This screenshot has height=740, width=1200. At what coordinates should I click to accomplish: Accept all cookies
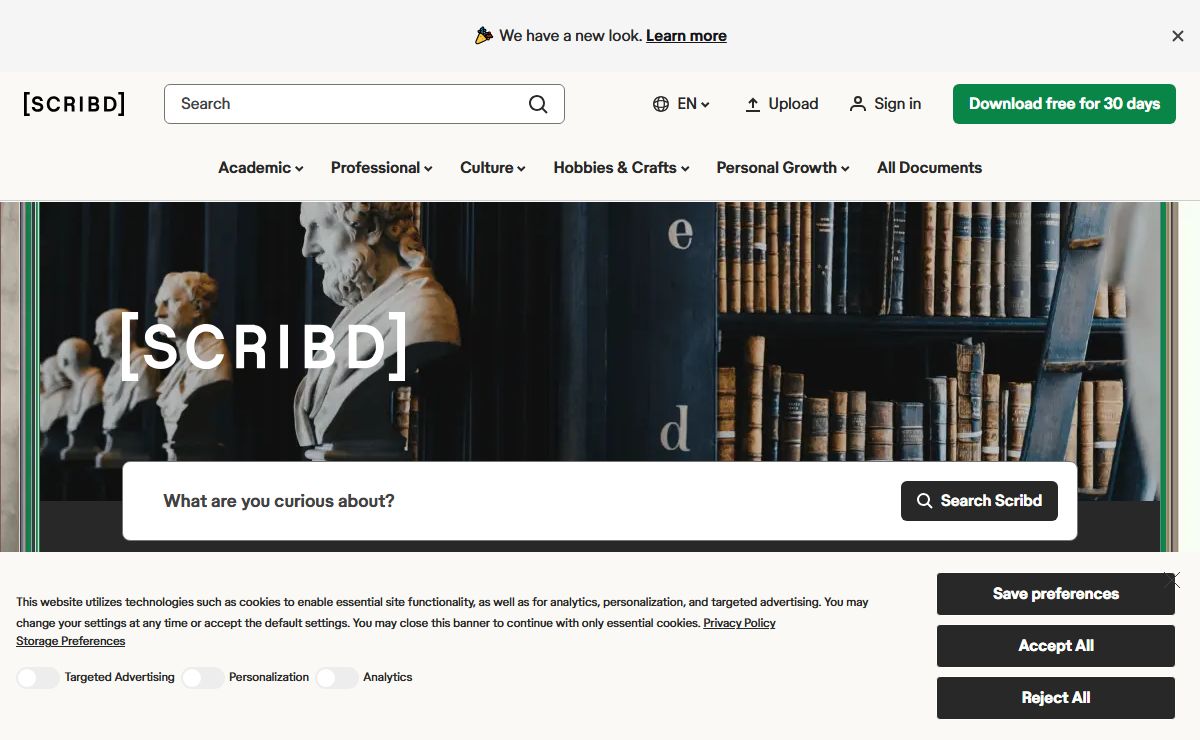[x=1056, y=646]
